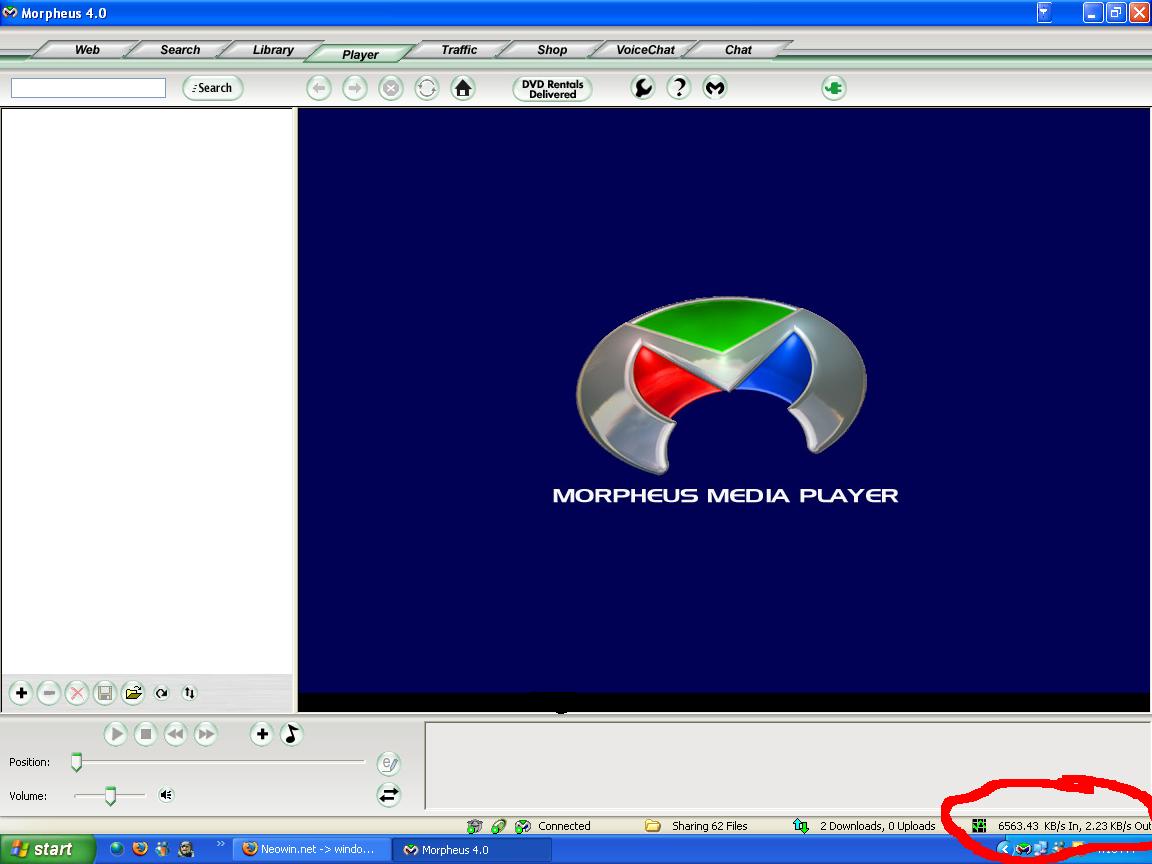
Task: Open settings with the wrench icon
Action: 641,87
